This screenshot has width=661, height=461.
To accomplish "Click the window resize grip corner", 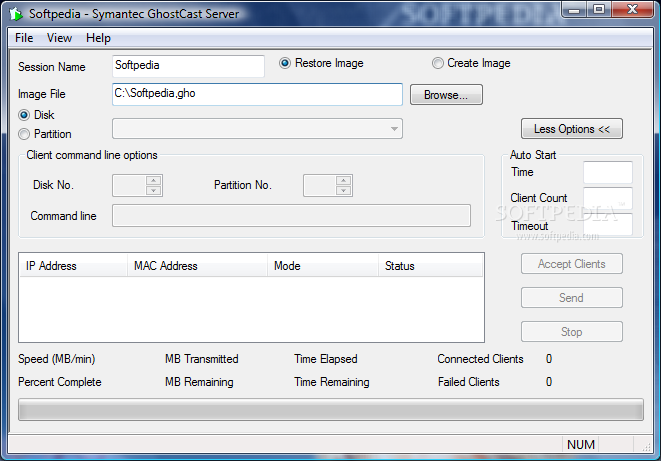I will click(646, 448).
